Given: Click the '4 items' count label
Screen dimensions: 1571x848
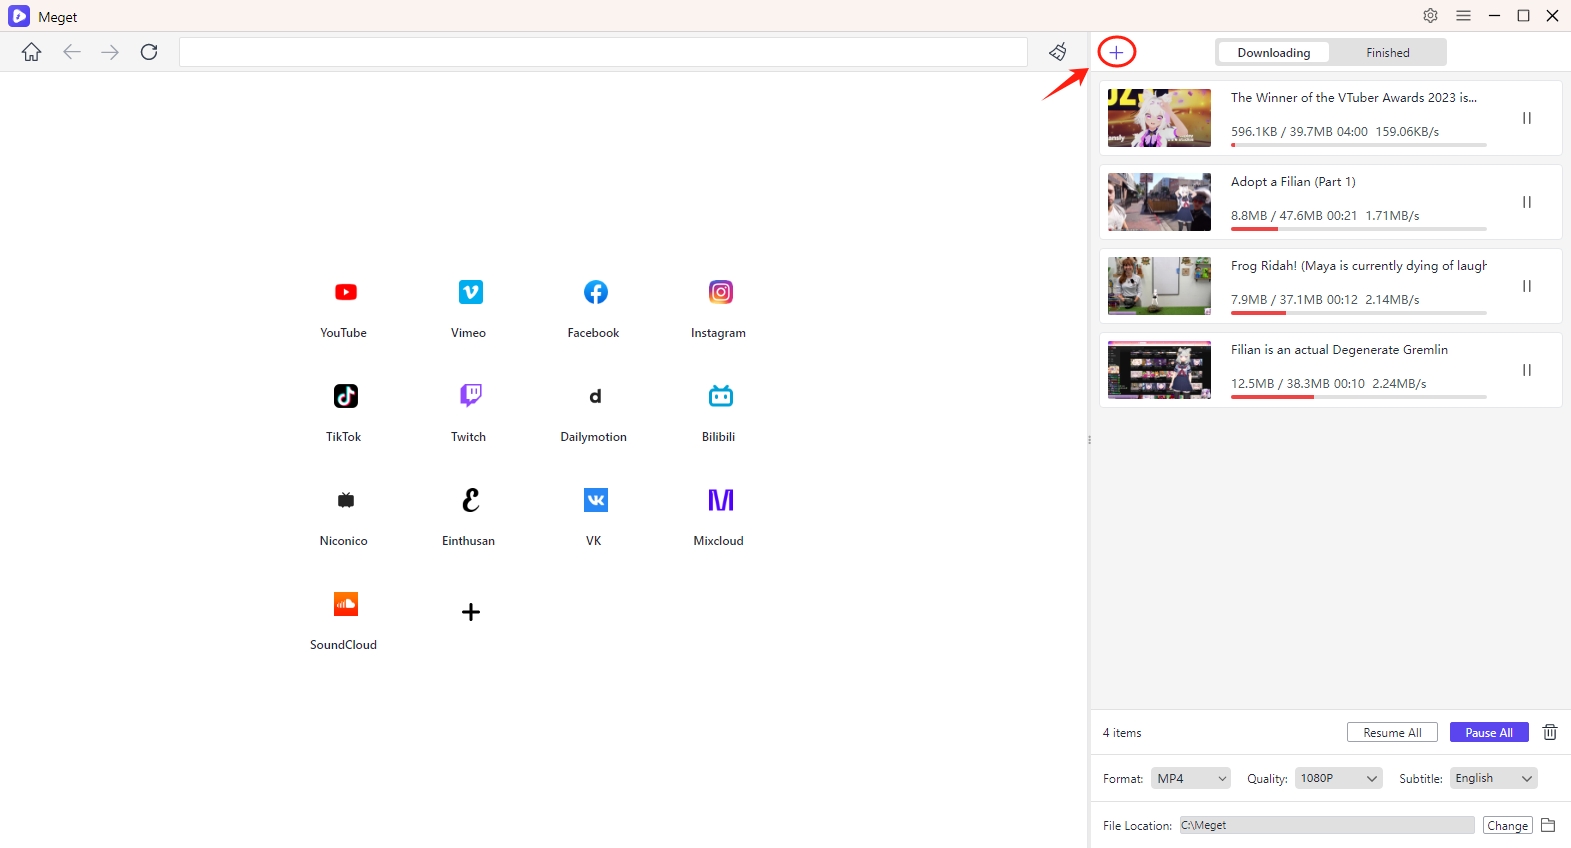Looking at the screenshot, I should pos(1122,733).
